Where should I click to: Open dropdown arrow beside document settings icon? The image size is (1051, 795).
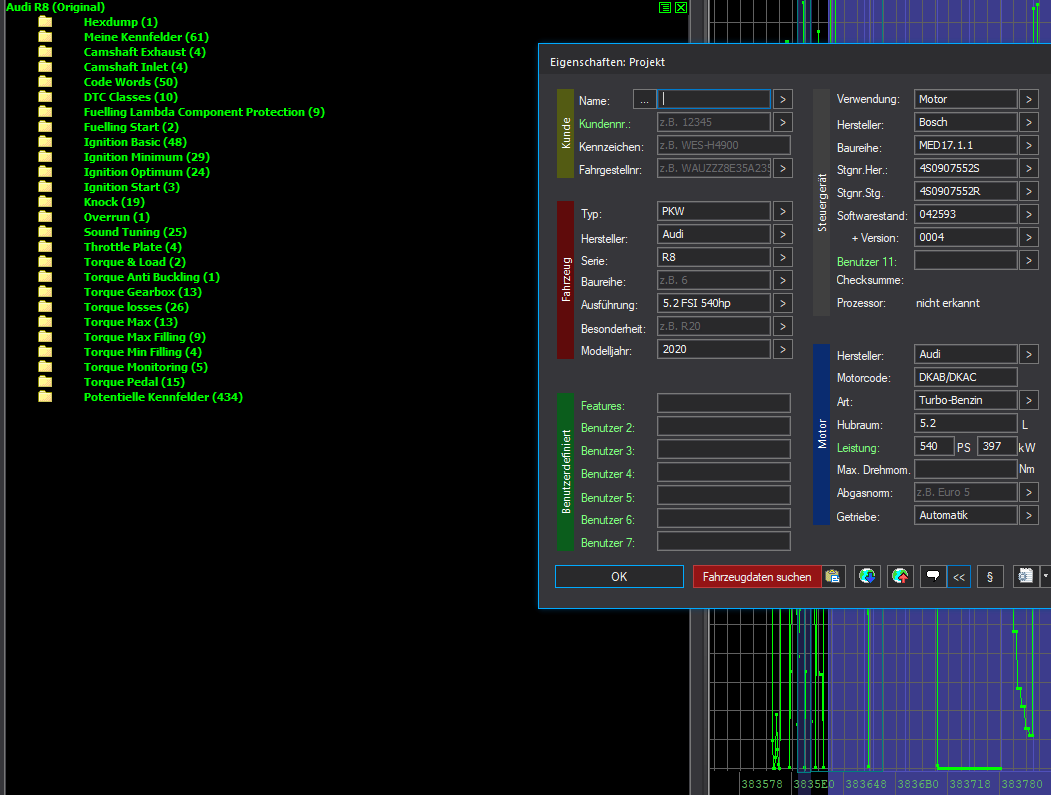tap(1045, 576)
